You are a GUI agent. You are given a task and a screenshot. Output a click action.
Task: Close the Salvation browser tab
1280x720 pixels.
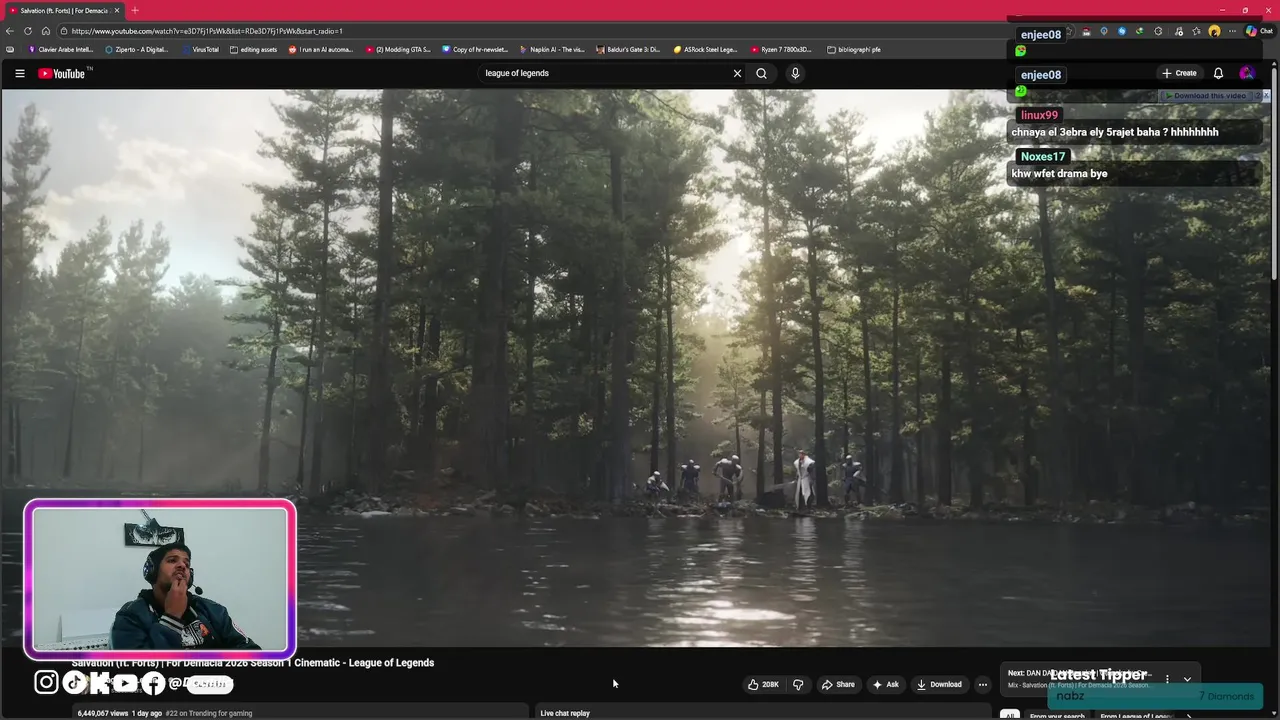click(x=117, y=10)
